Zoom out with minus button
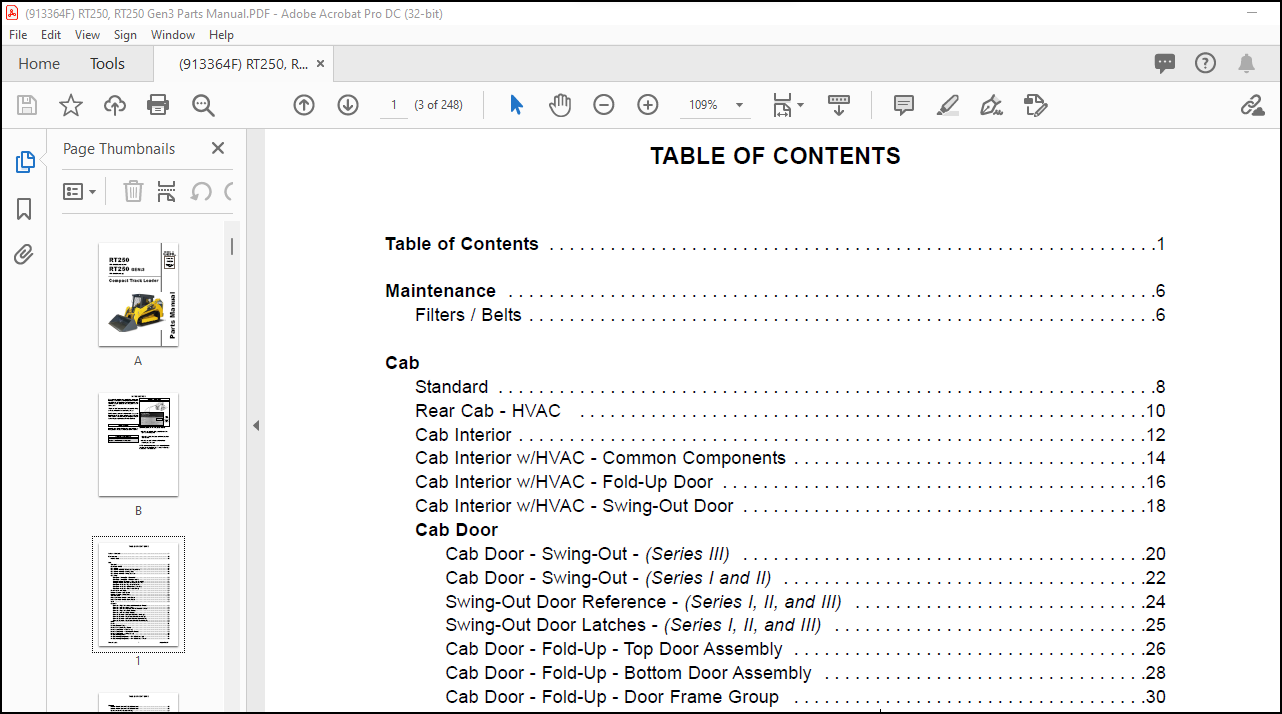The width and height of the screenshot is (1282, 714). pos(604,105)
